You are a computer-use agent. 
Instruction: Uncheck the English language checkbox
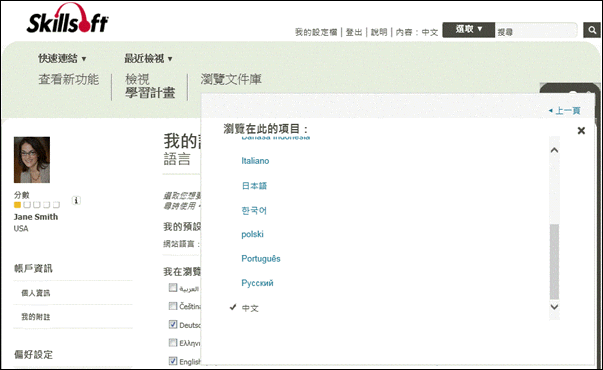point(173,361)
